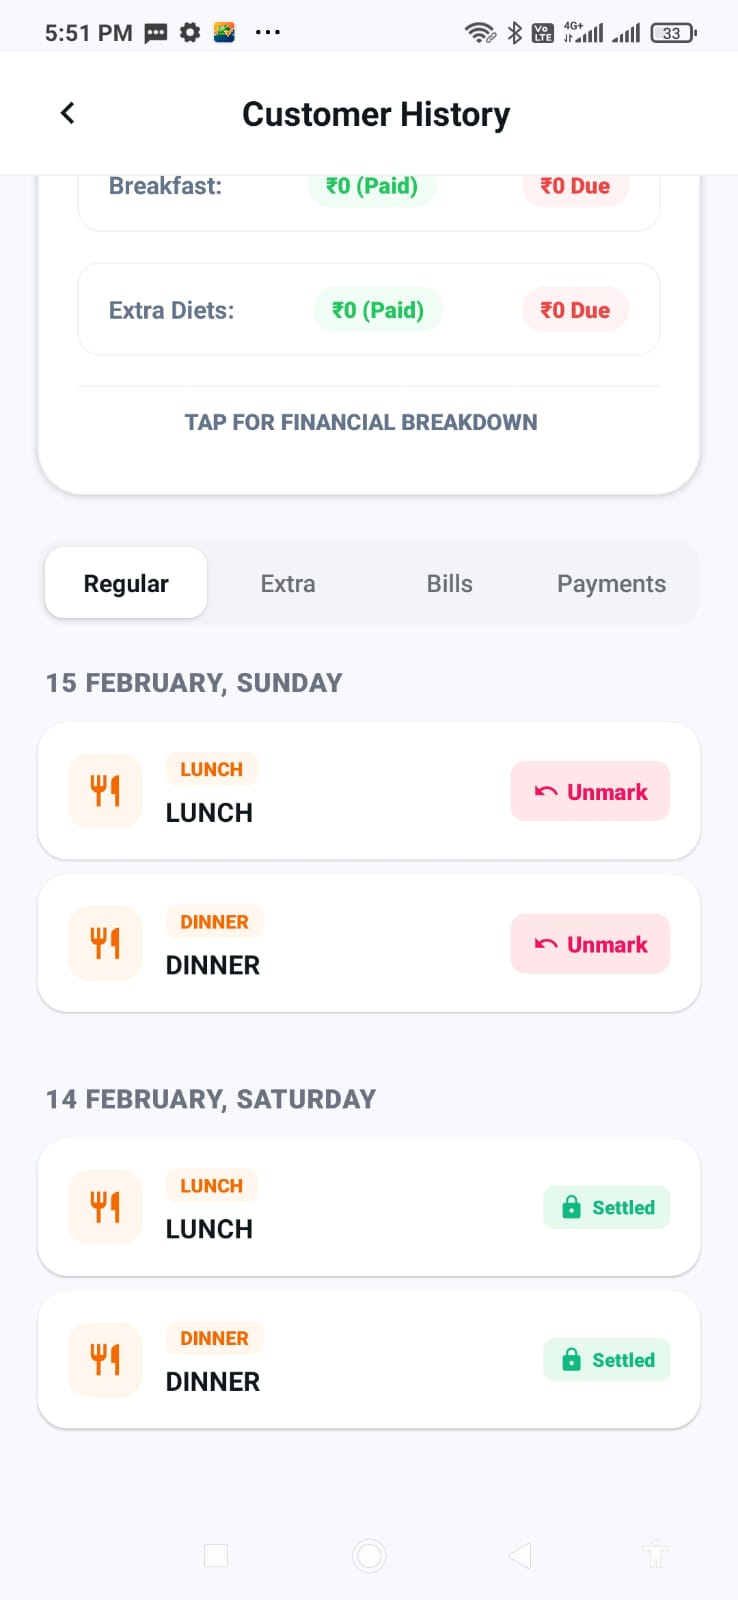Tap the Extra Diets ₹0 (Paid) badge

click(x=378, y=310)
